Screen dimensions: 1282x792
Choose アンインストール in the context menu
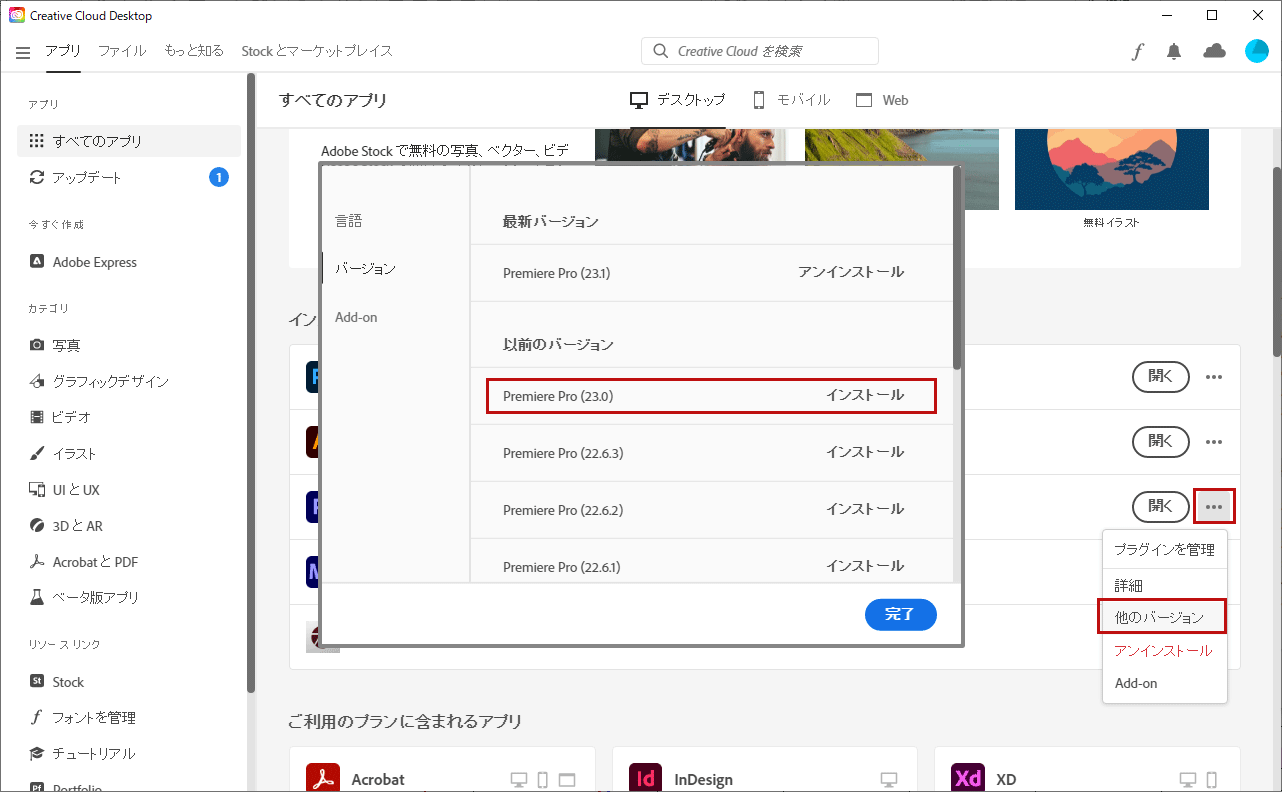point(1163,651)
